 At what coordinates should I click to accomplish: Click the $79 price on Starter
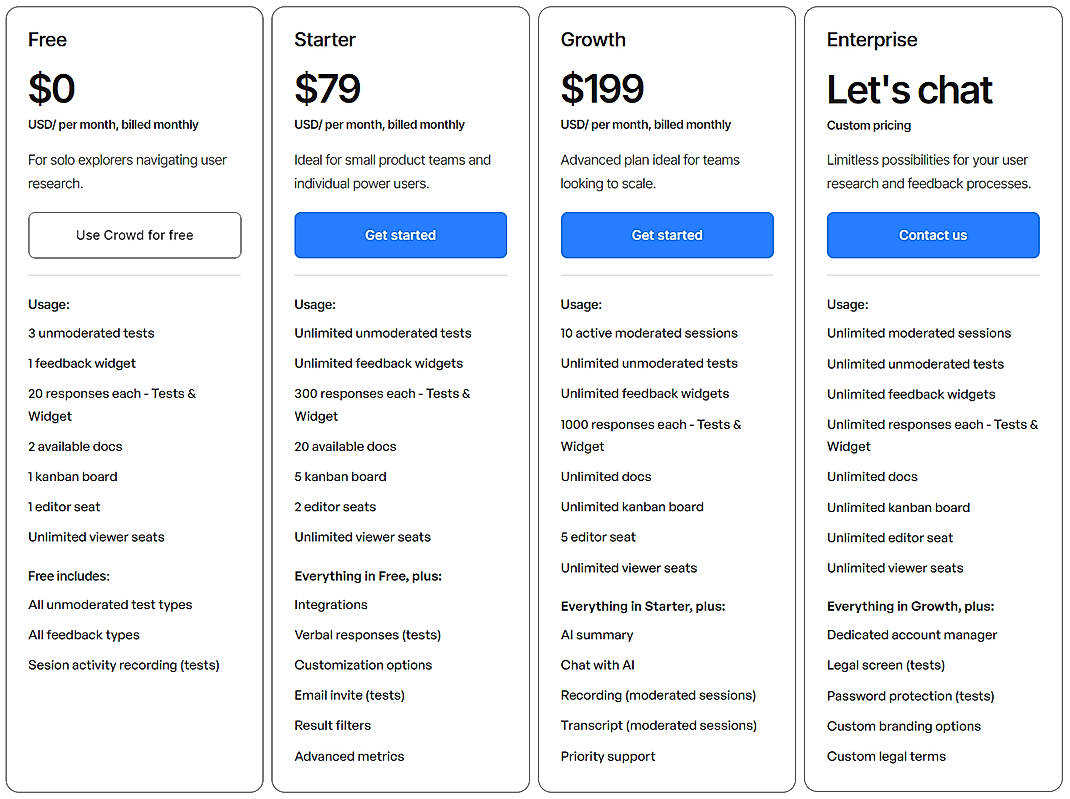point(326,90)
